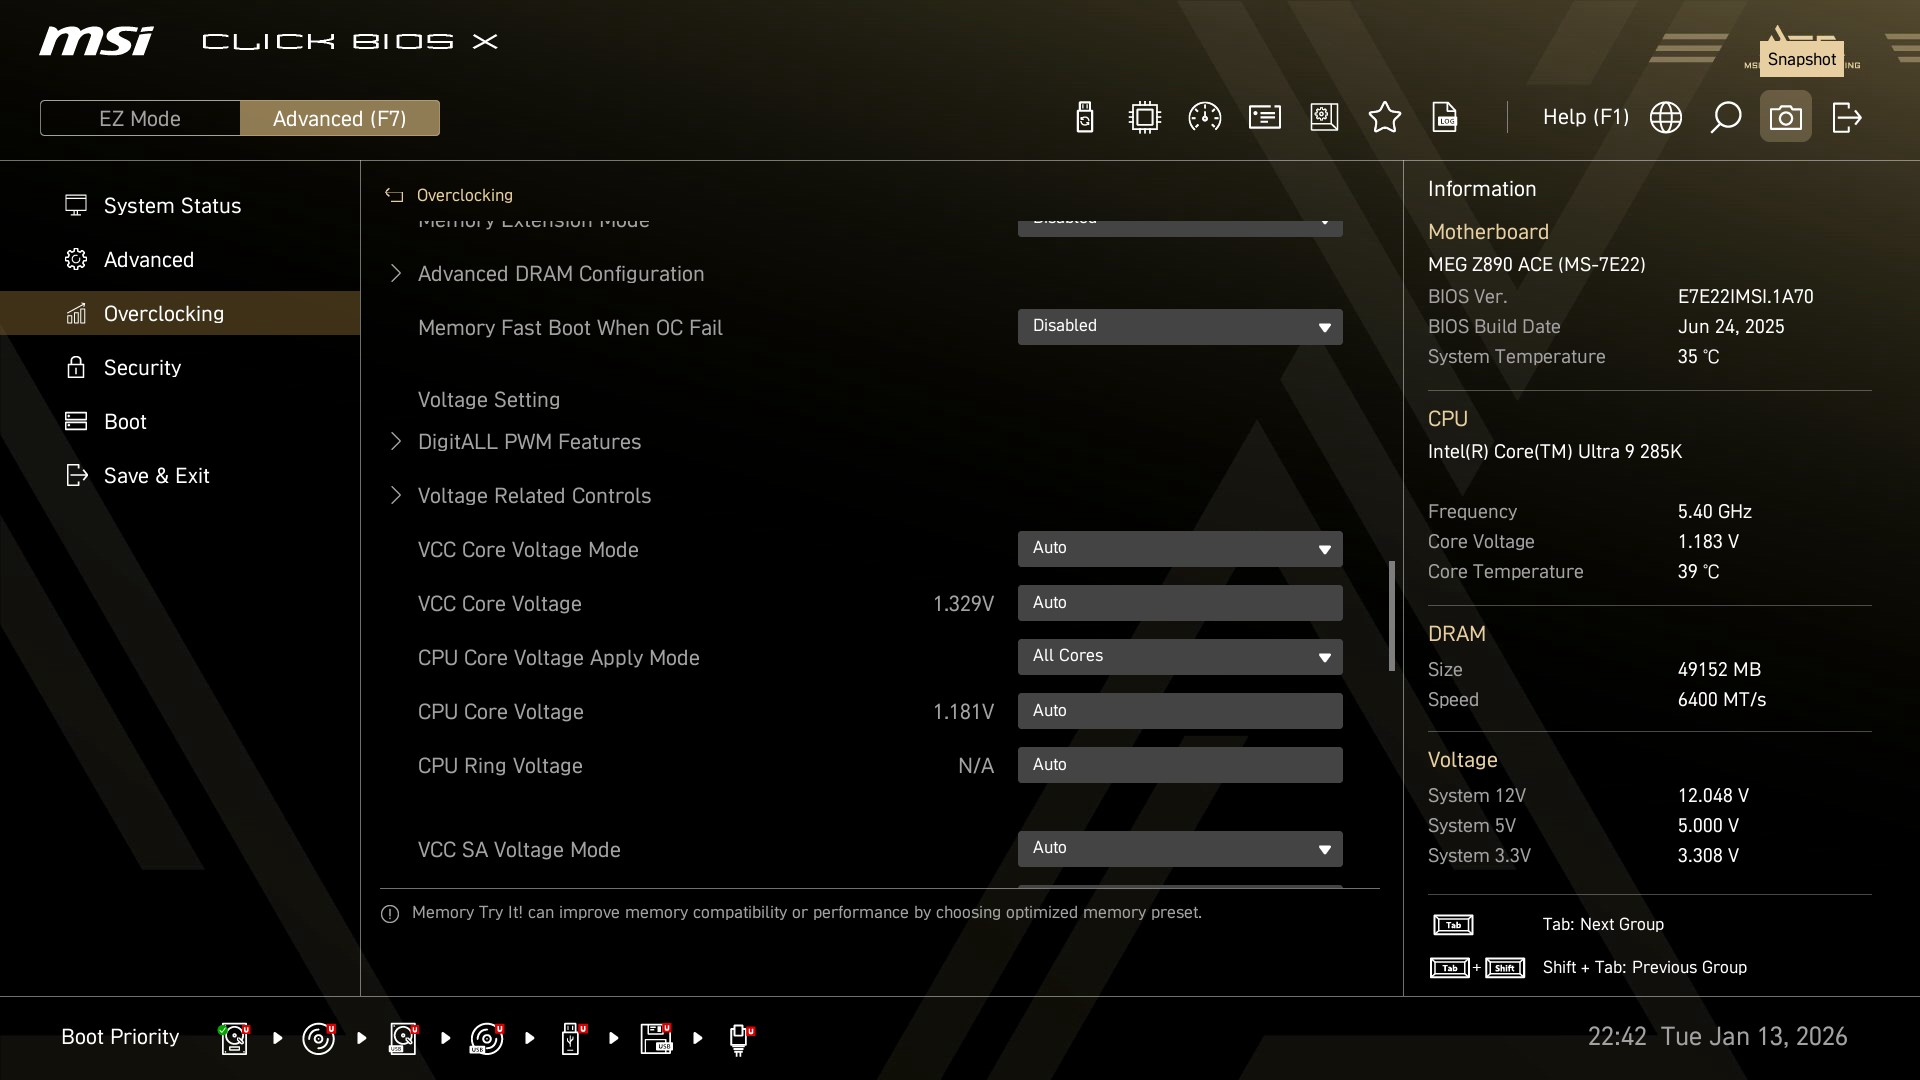
Task: Switch to EZ Mode
Action: click(x=140, y=118)
